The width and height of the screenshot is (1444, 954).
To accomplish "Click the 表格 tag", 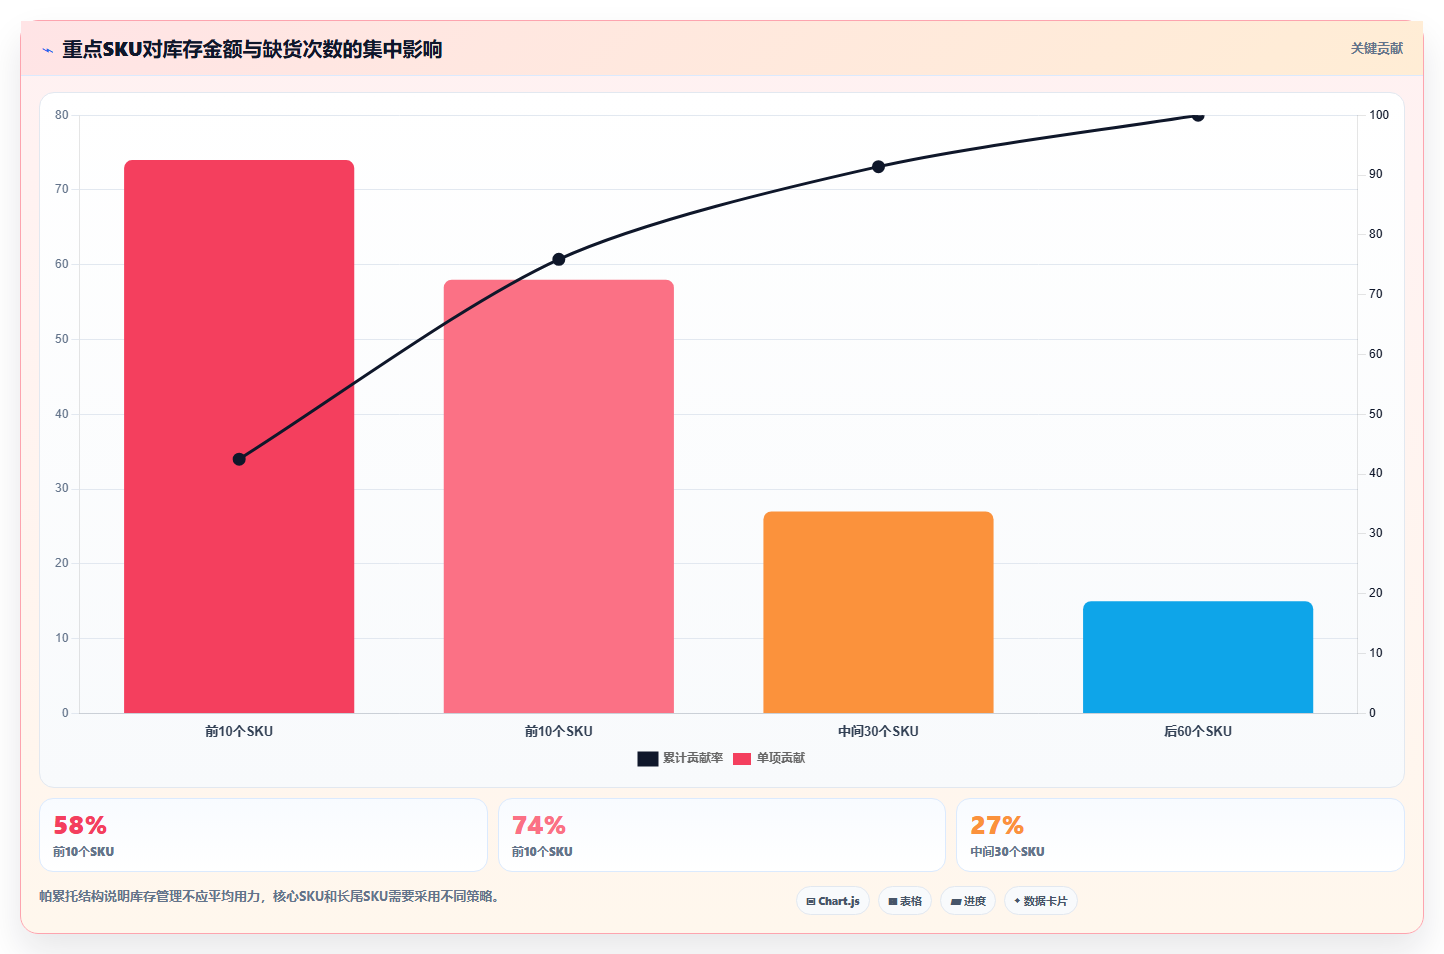I will pos(905,901).
